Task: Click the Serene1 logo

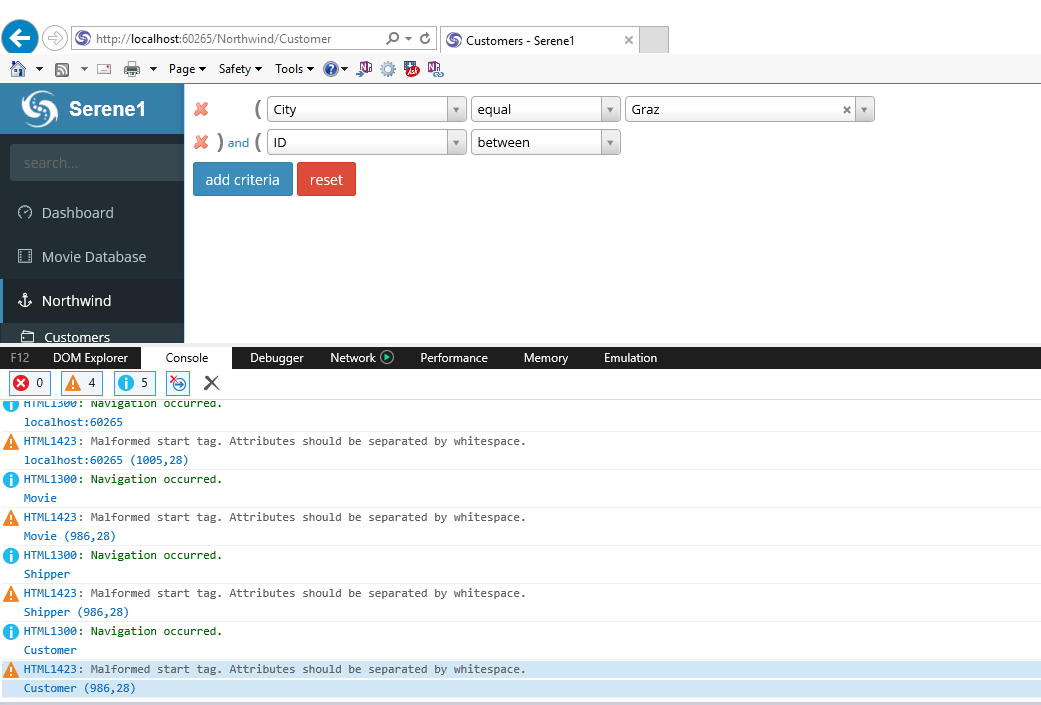Action: pos(92,108)
